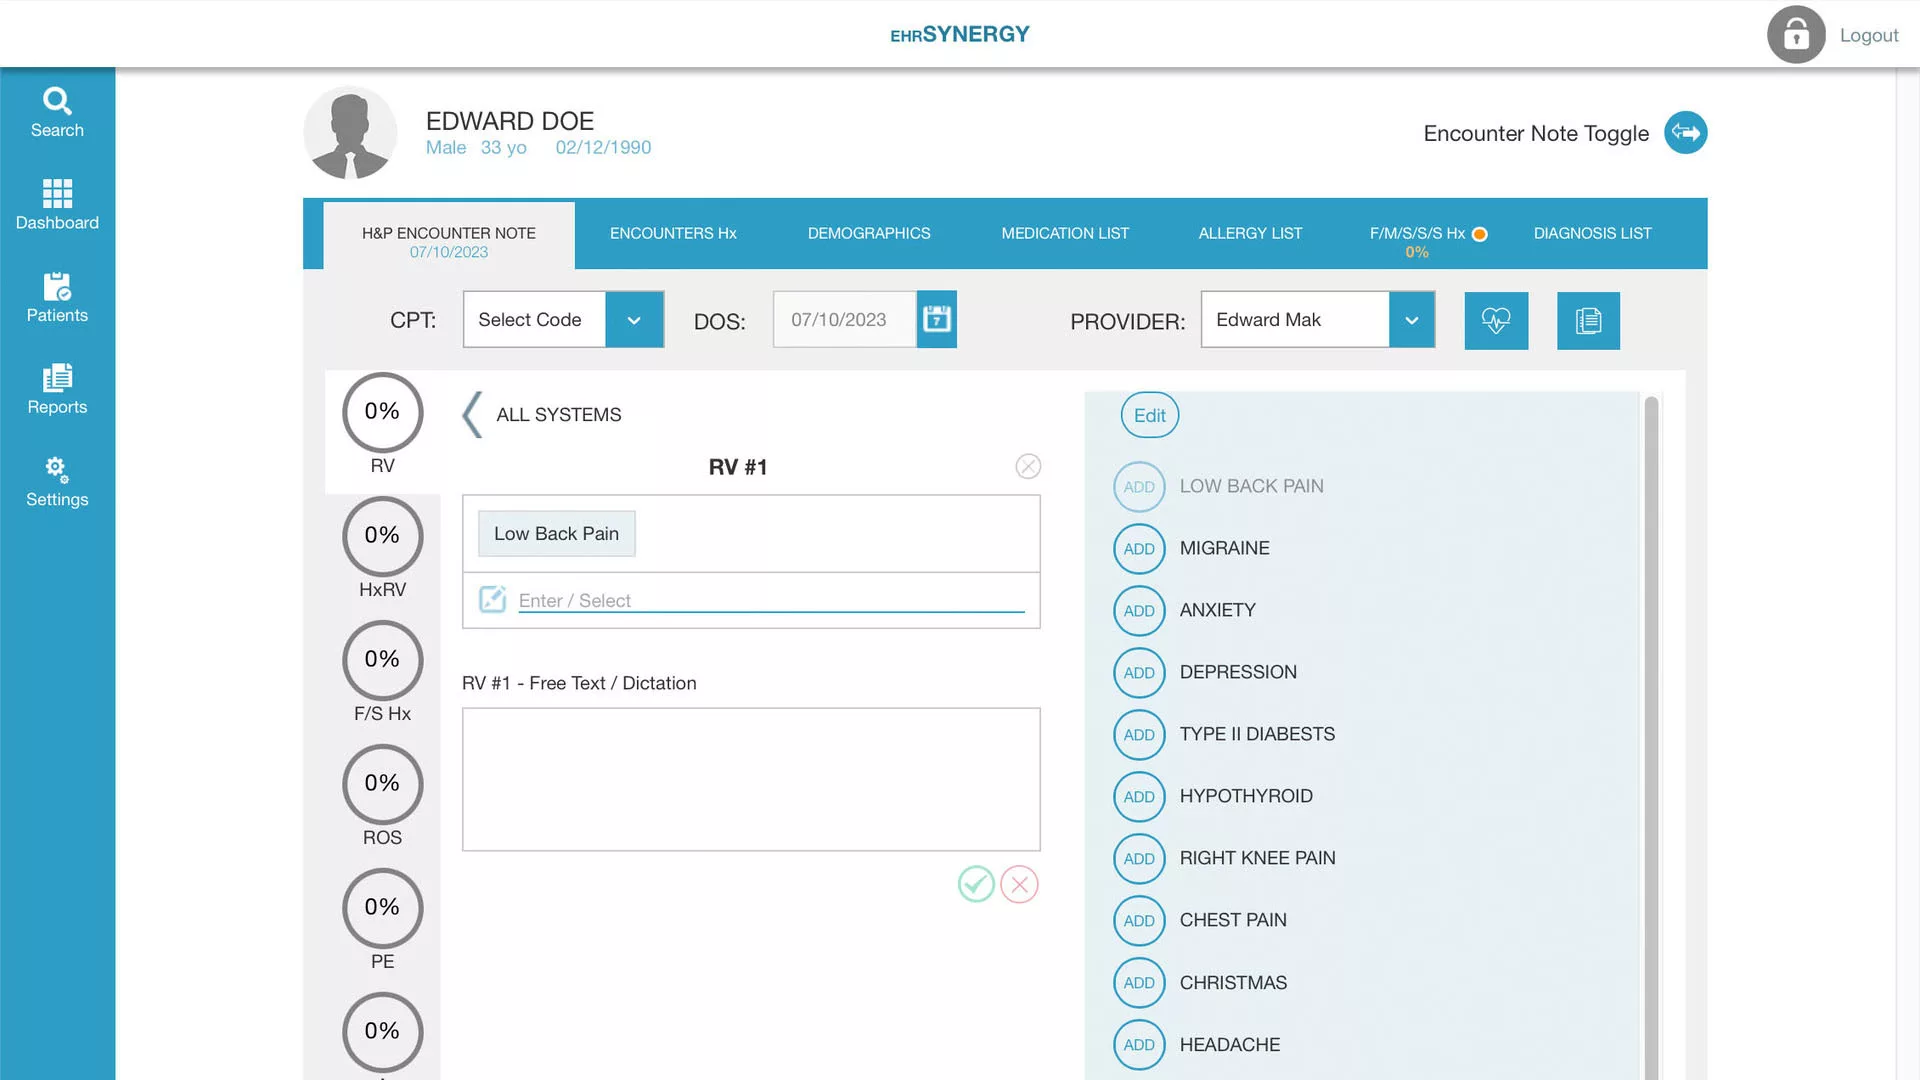Click the HxRV 0% progress circle
1920x1080 pixels.
tap(382, 536)
